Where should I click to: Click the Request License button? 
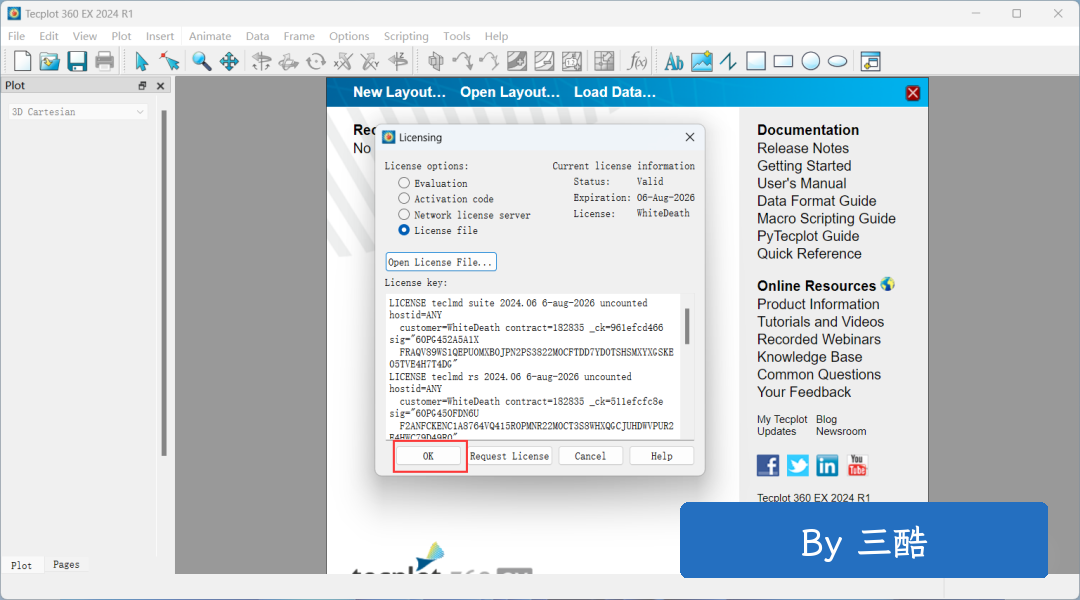pyautogui.click(x=510, y=456)
